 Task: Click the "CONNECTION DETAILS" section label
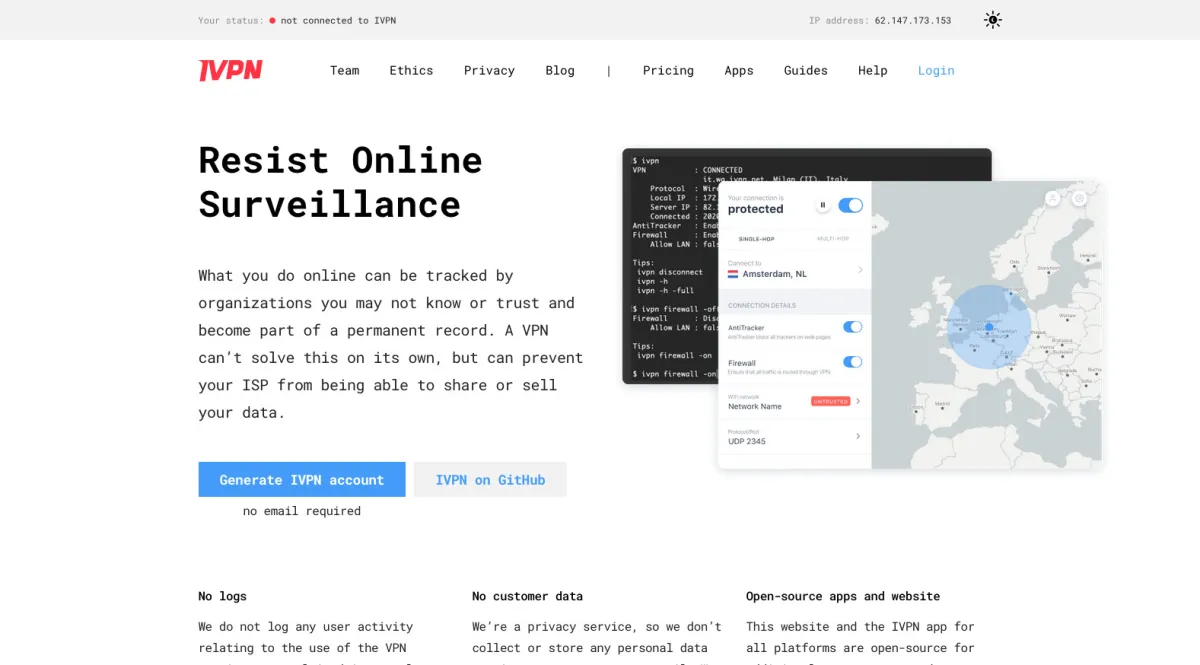tap(762, 305)
